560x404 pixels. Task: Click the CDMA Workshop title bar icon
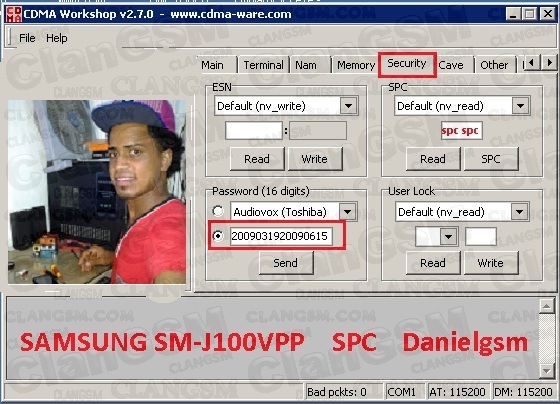[x=14, y=14]
